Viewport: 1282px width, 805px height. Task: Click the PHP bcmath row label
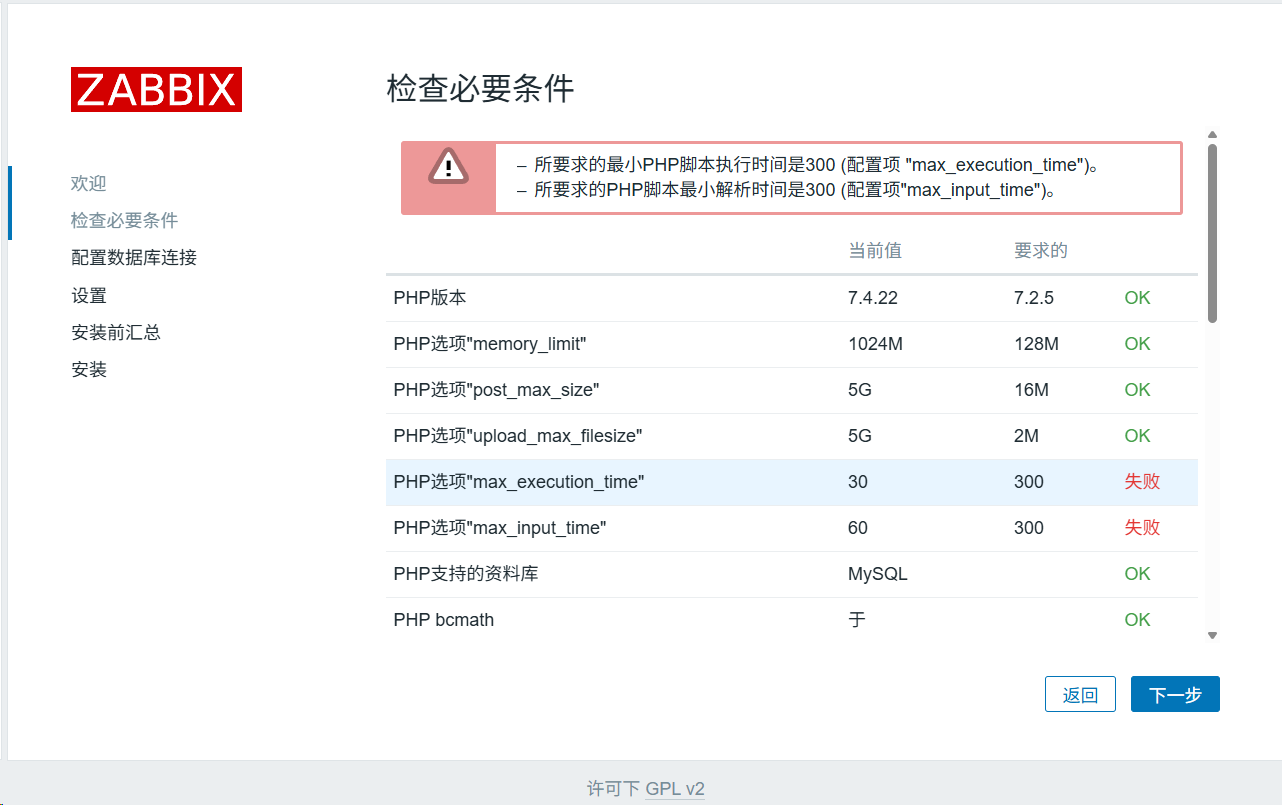[x=444, y=620]
